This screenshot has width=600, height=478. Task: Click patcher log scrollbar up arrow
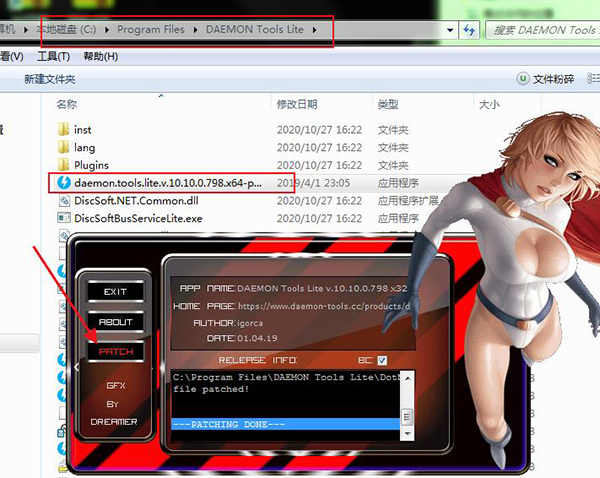point(408,378)
